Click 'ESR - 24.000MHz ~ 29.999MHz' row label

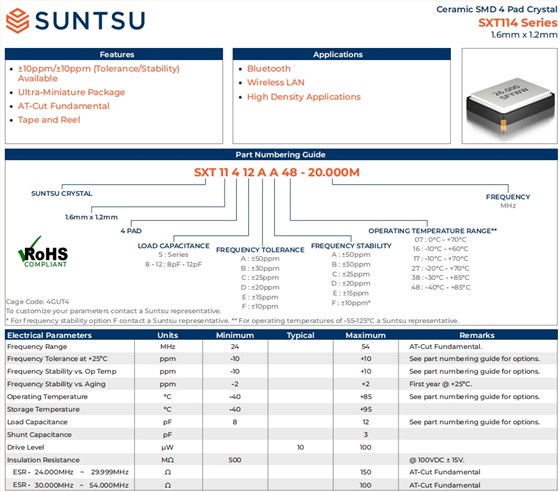coord(70,472)
